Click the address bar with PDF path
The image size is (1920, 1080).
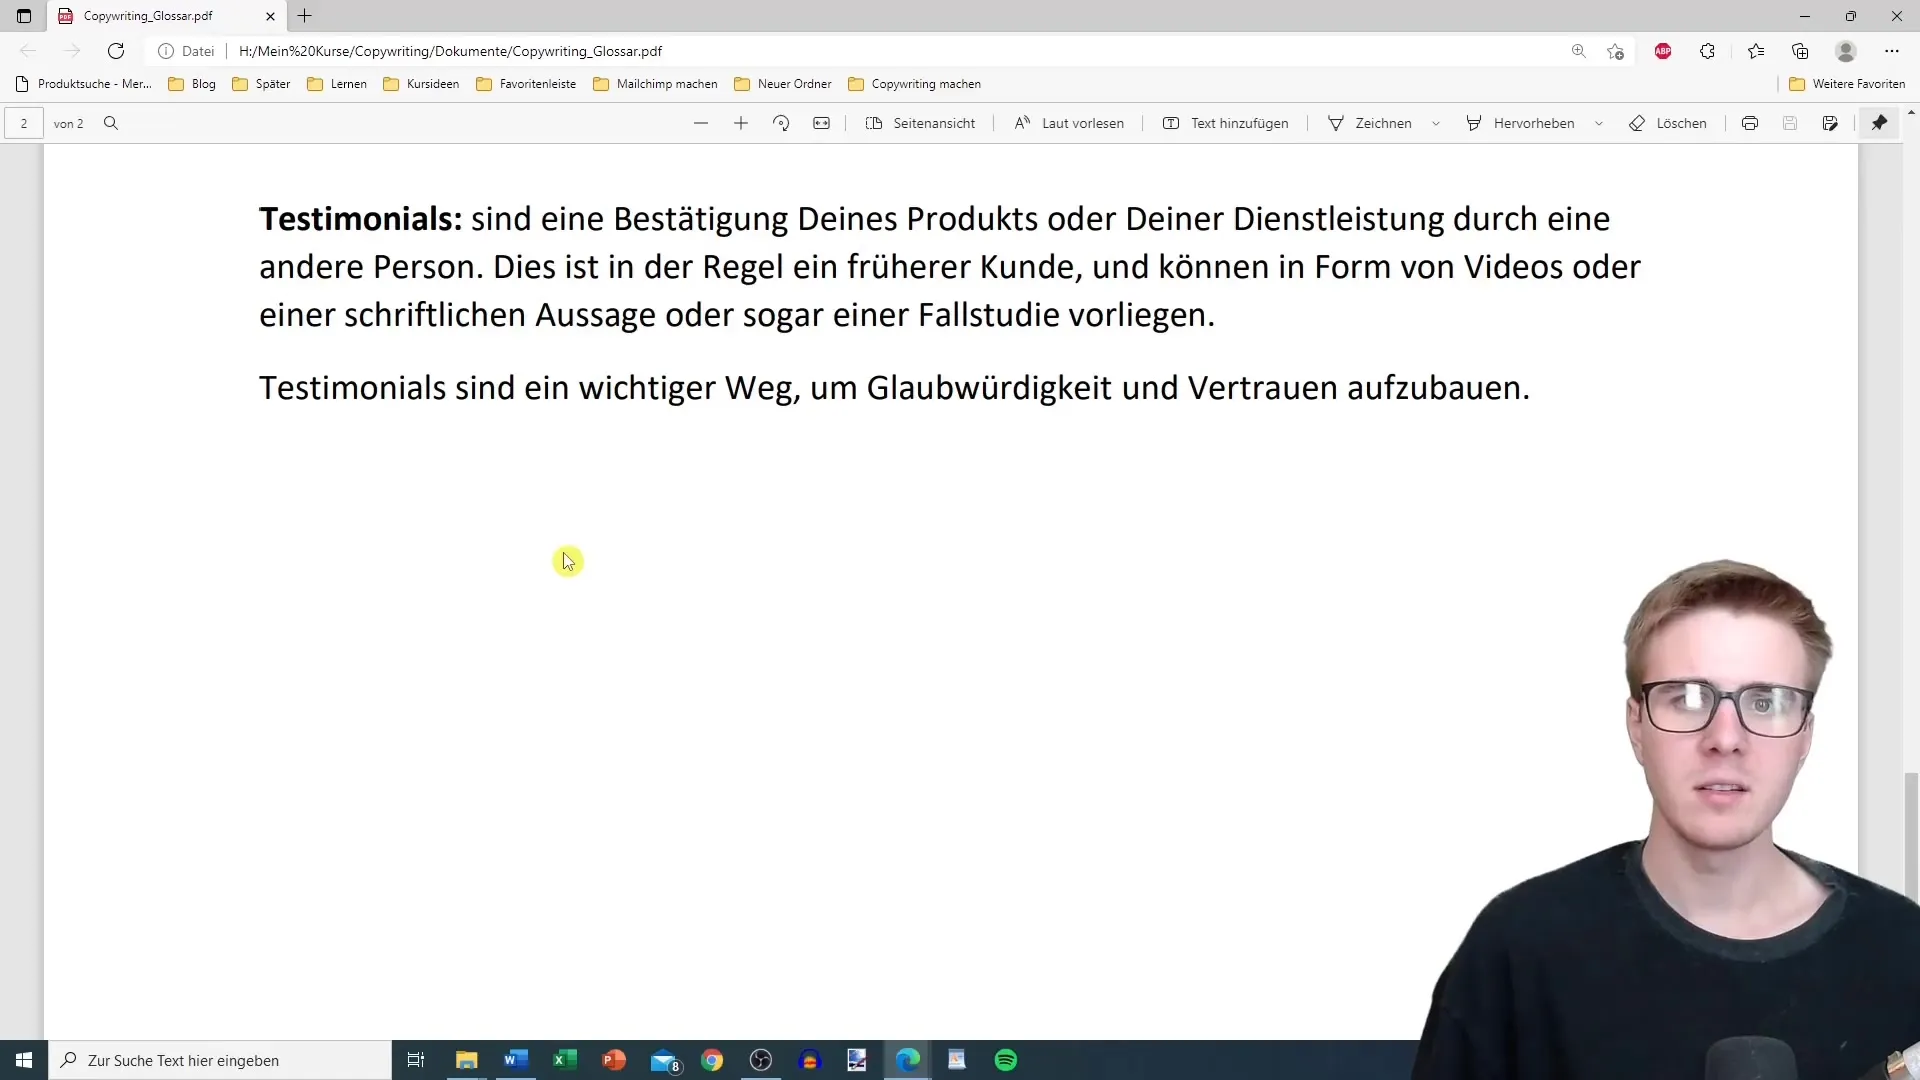point(860,51)
